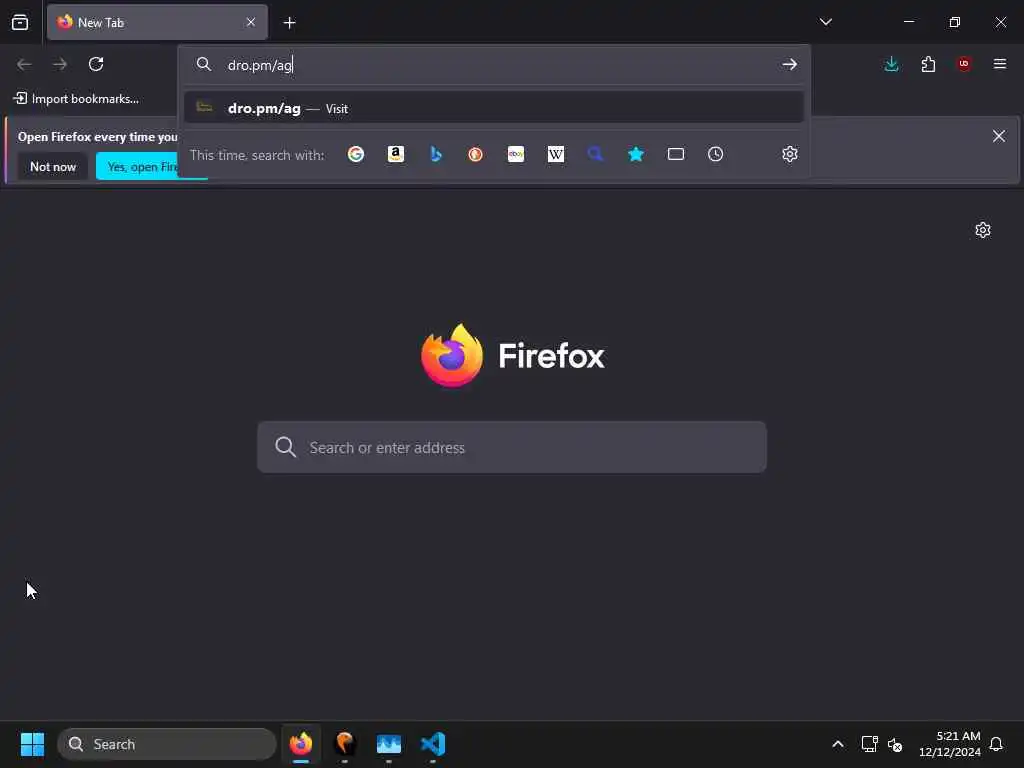Search in Bookmarks star icon
The image size is (1024, 768).
(x=635, y=154)
